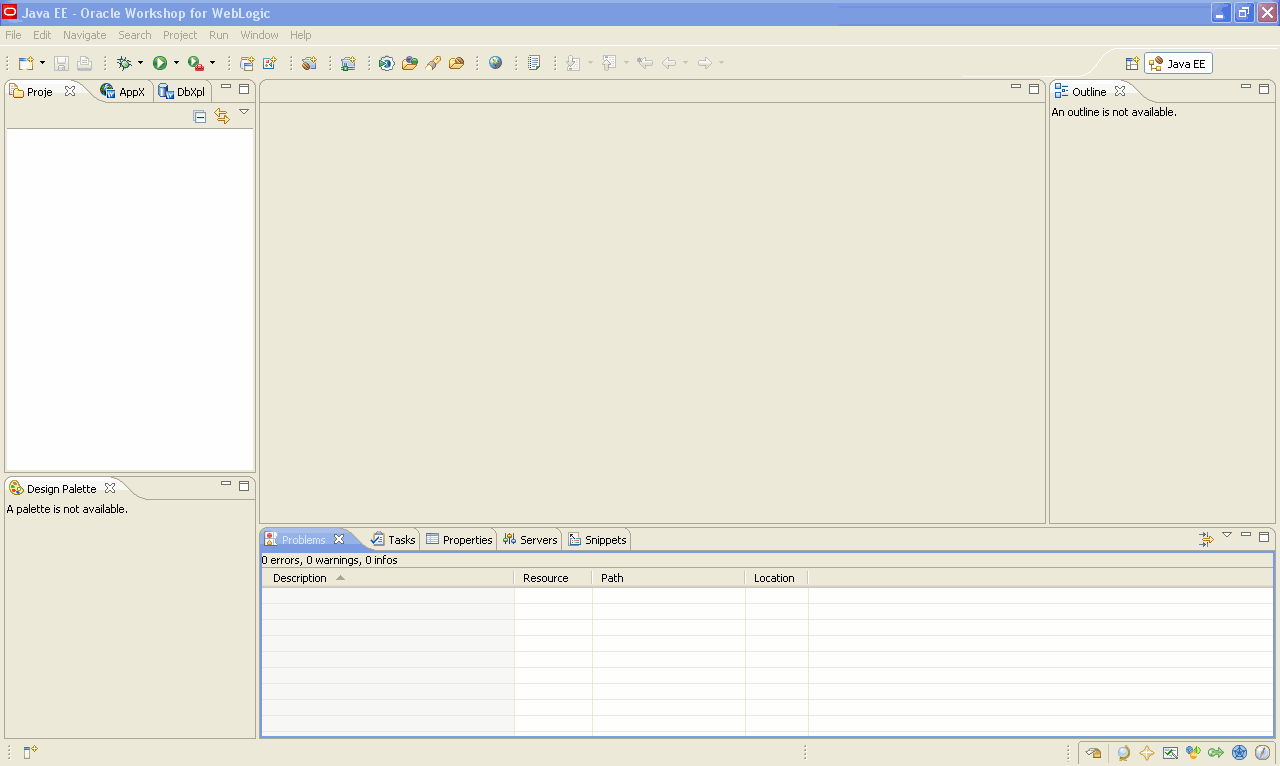Close the Problems tab
Screen dimensions: 1280x766
click(339, 539)
